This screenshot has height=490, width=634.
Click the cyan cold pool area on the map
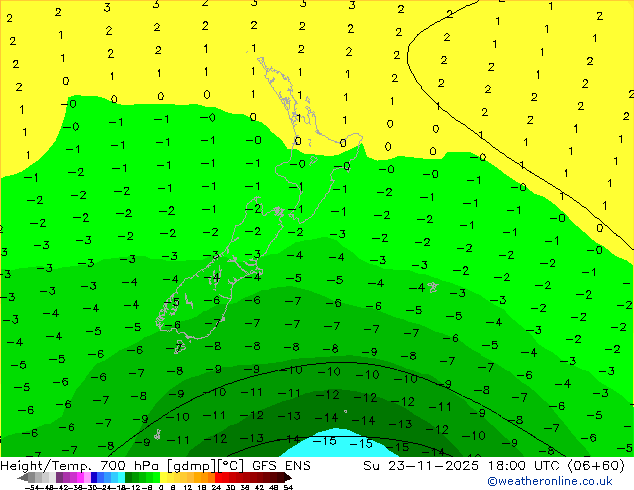[338, 445]
